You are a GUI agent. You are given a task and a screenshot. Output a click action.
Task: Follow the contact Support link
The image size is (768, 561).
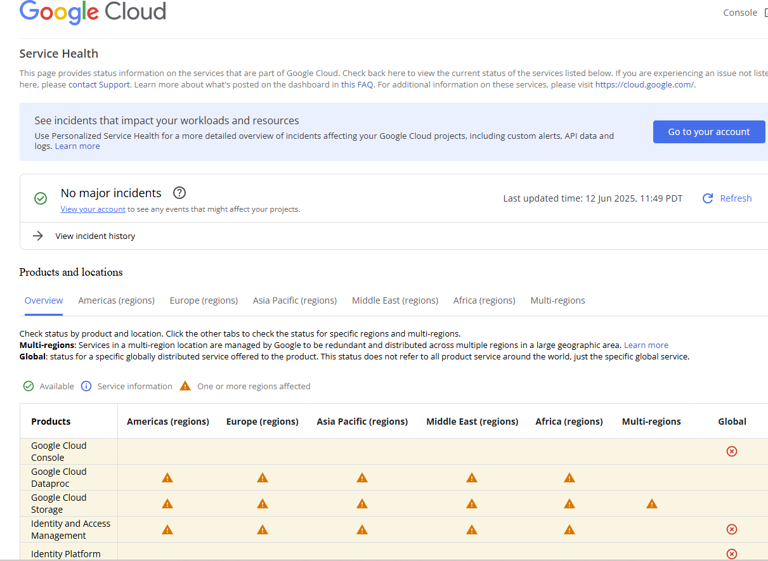tap(99, 85)
